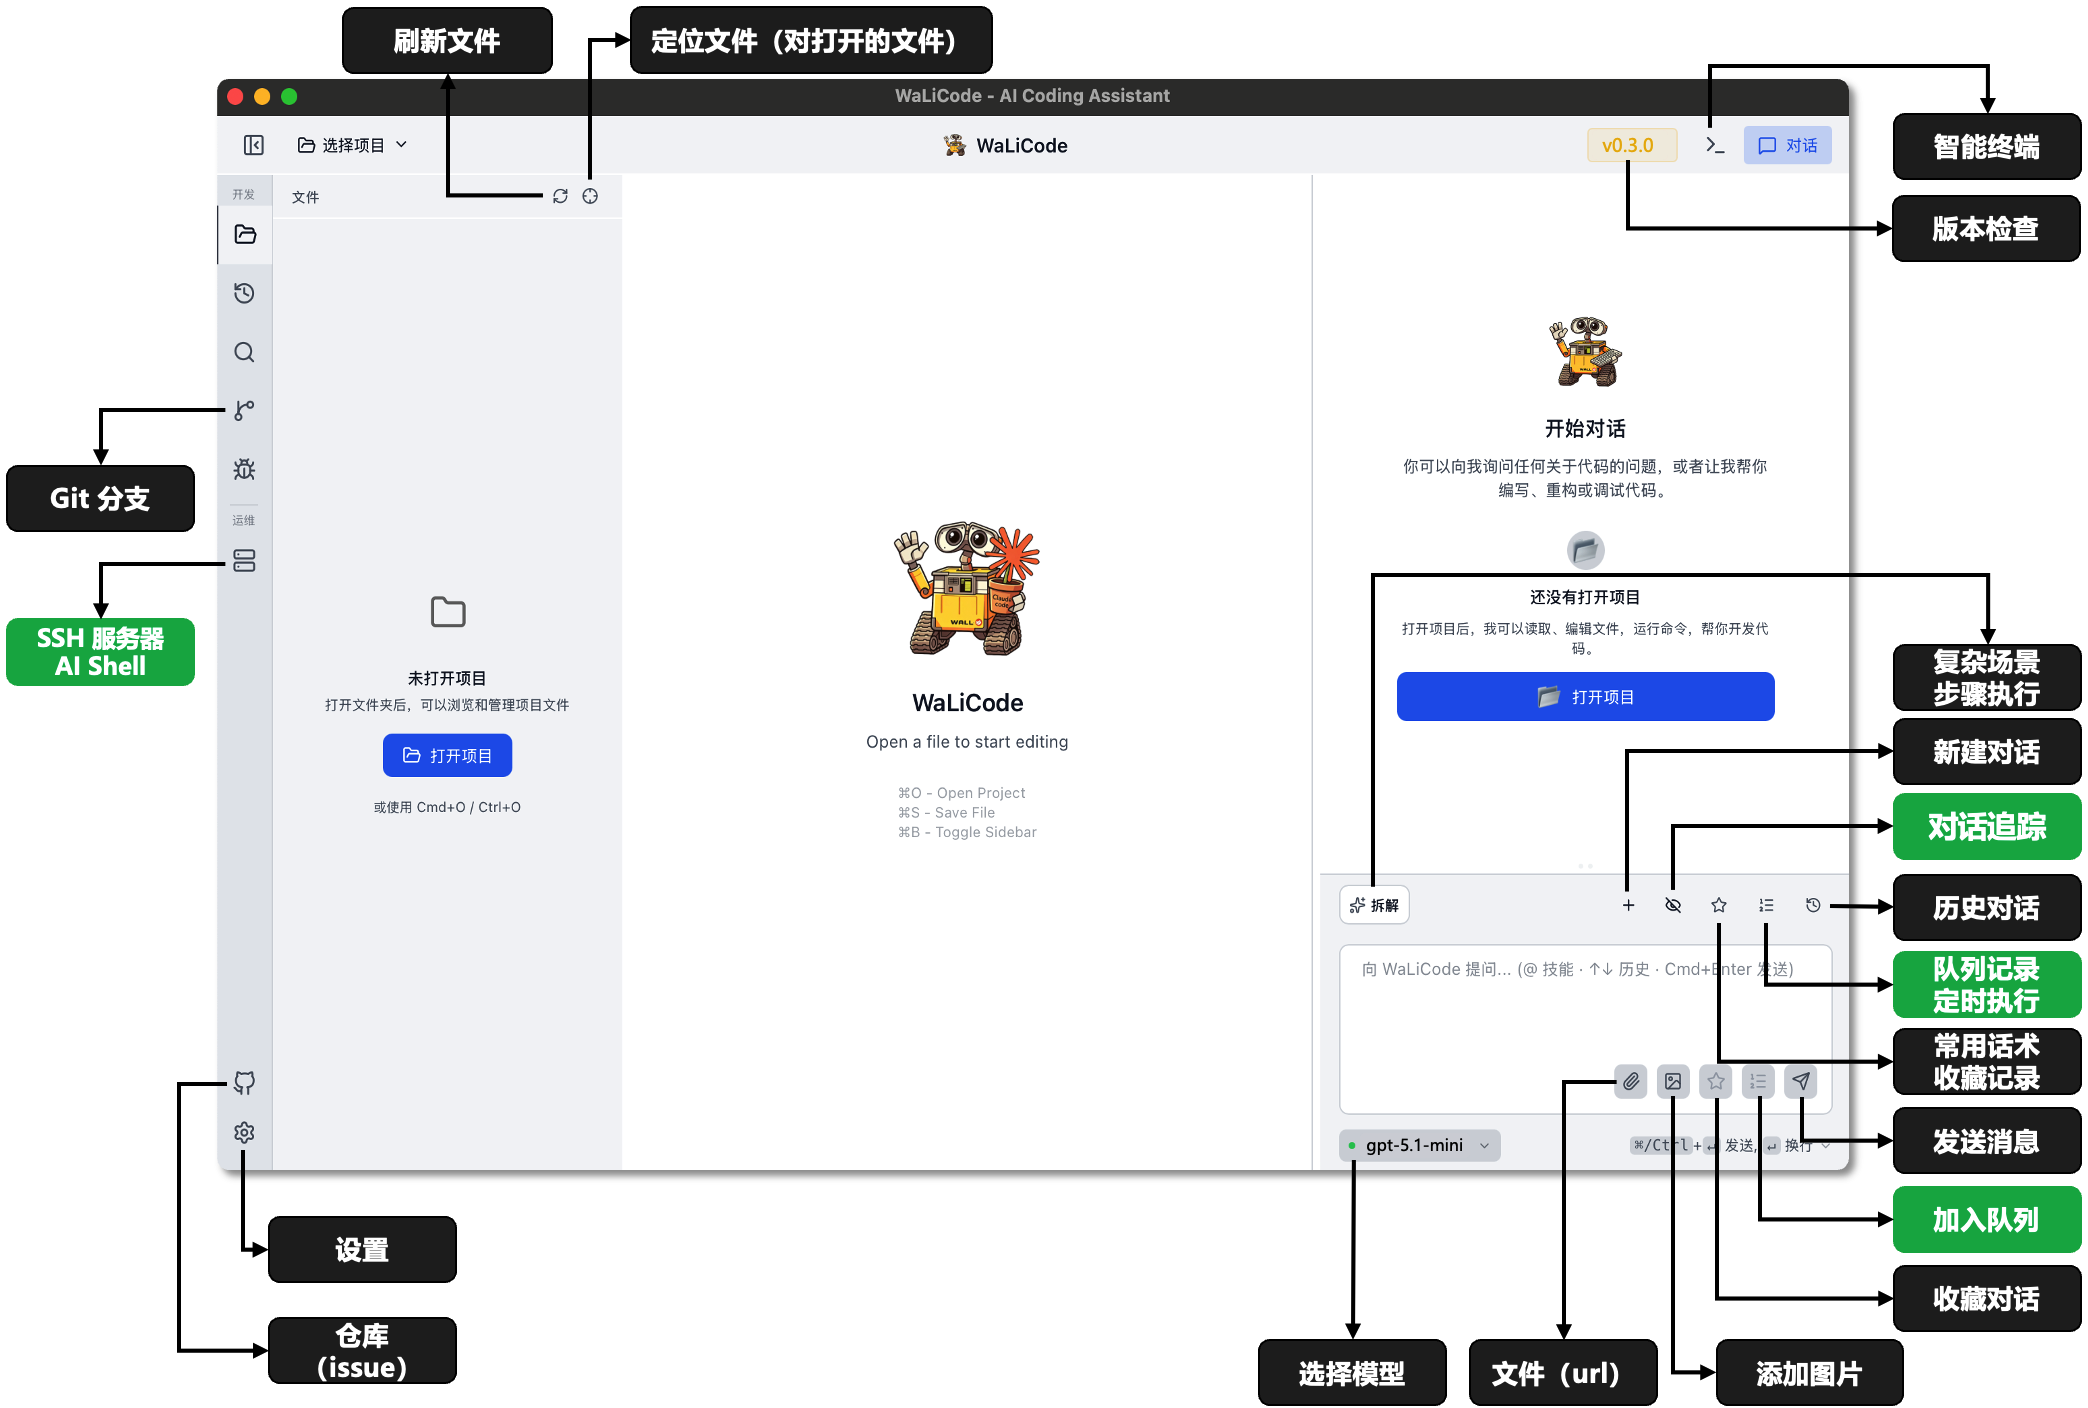Click the empty folder icon in file panel

pos(448,612)
